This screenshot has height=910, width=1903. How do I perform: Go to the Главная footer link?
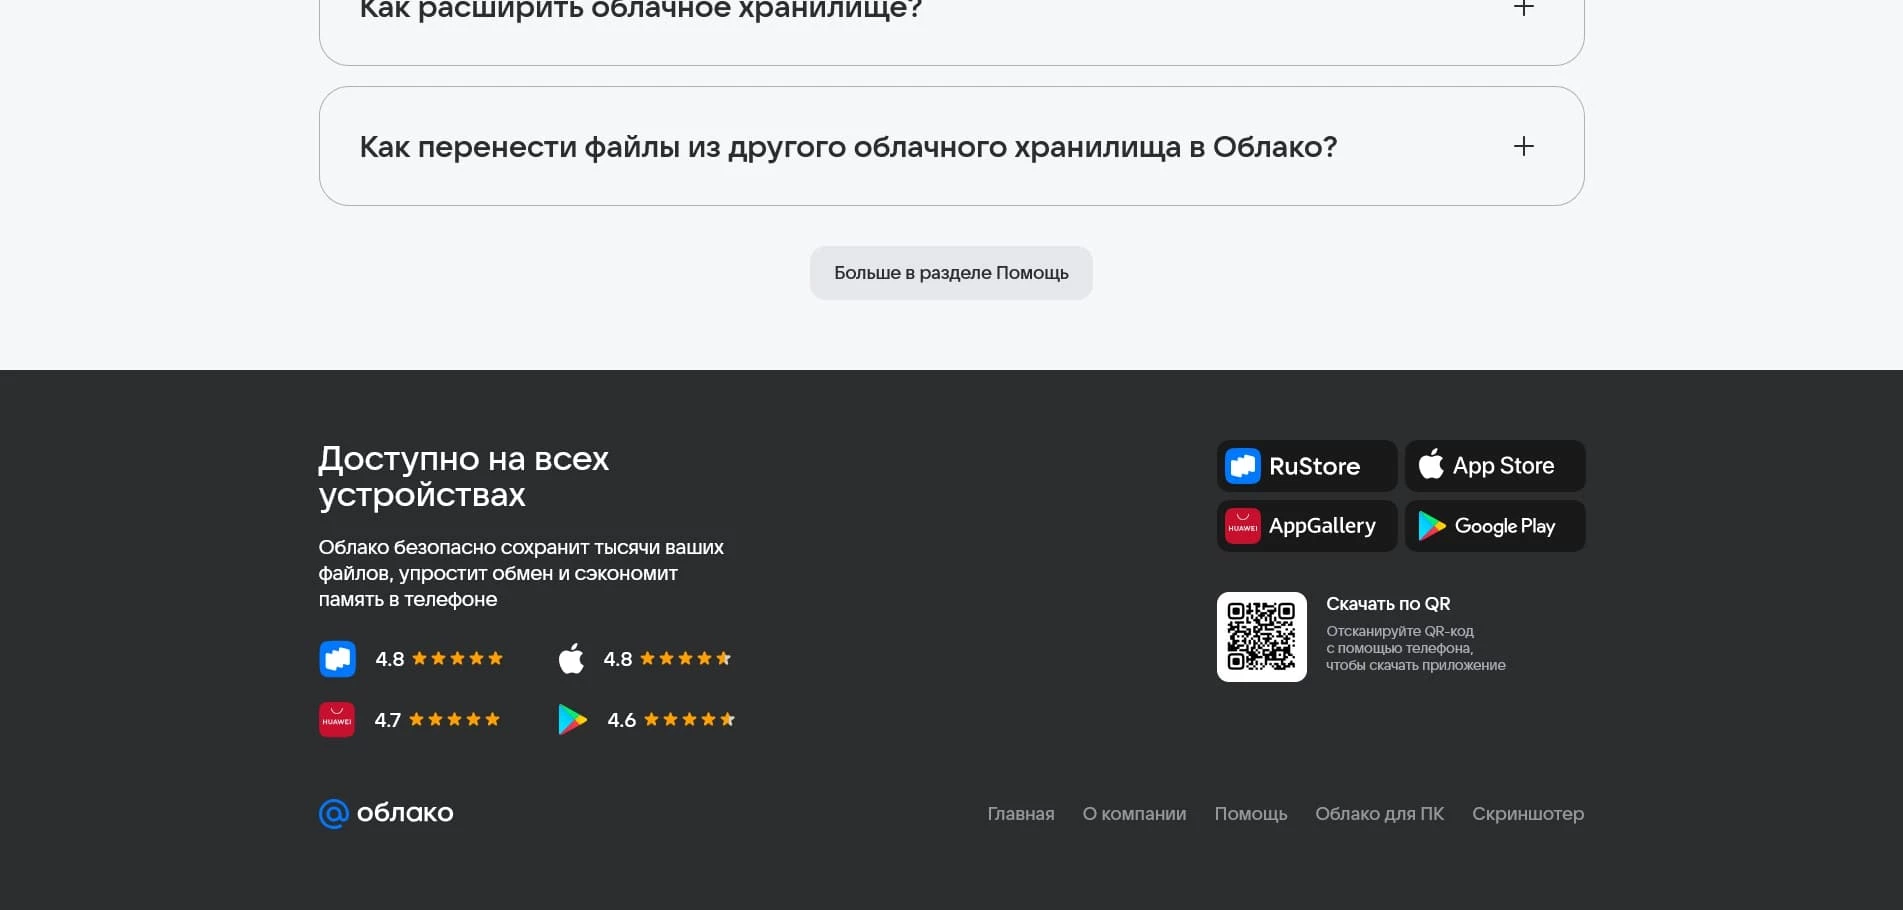1020,814
